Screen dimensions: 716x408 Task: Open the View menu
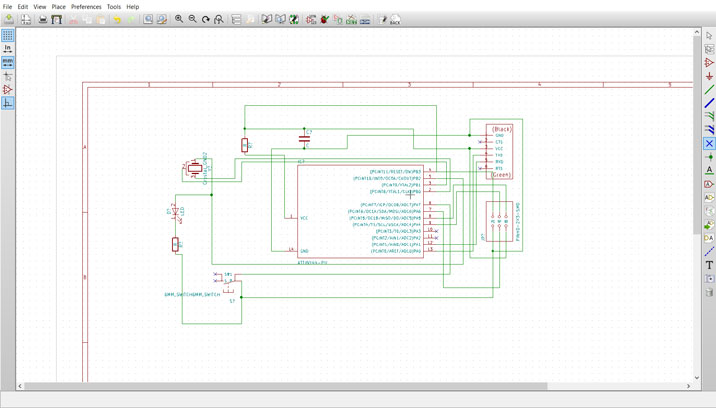(40, 7)
